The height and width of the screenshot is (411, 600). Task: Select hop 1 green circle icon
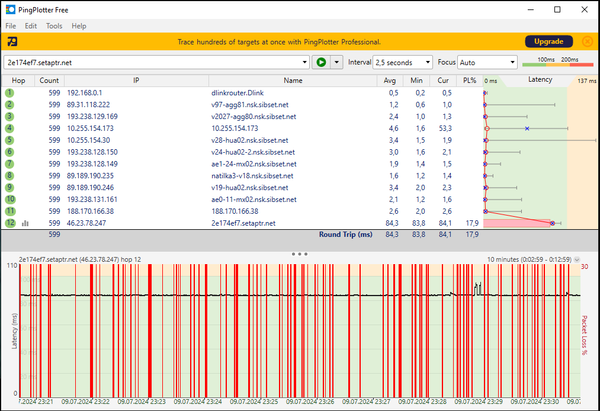pos(10,93)
